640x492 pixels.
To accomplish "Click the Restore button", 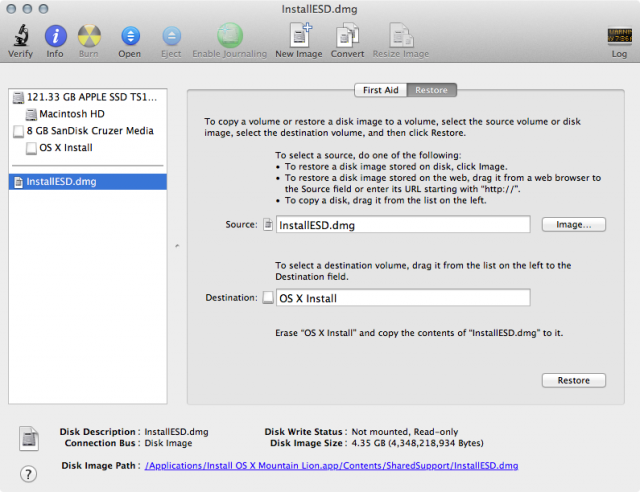I will click(573, 380).
